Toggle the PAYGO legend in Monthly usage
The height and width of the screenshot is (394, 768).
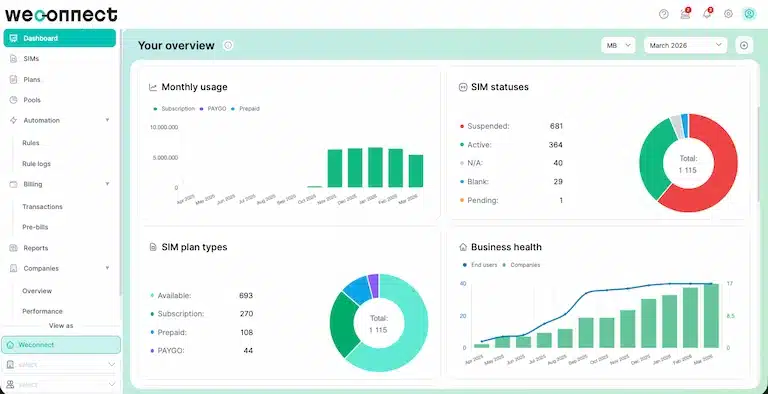coord(214,109)
